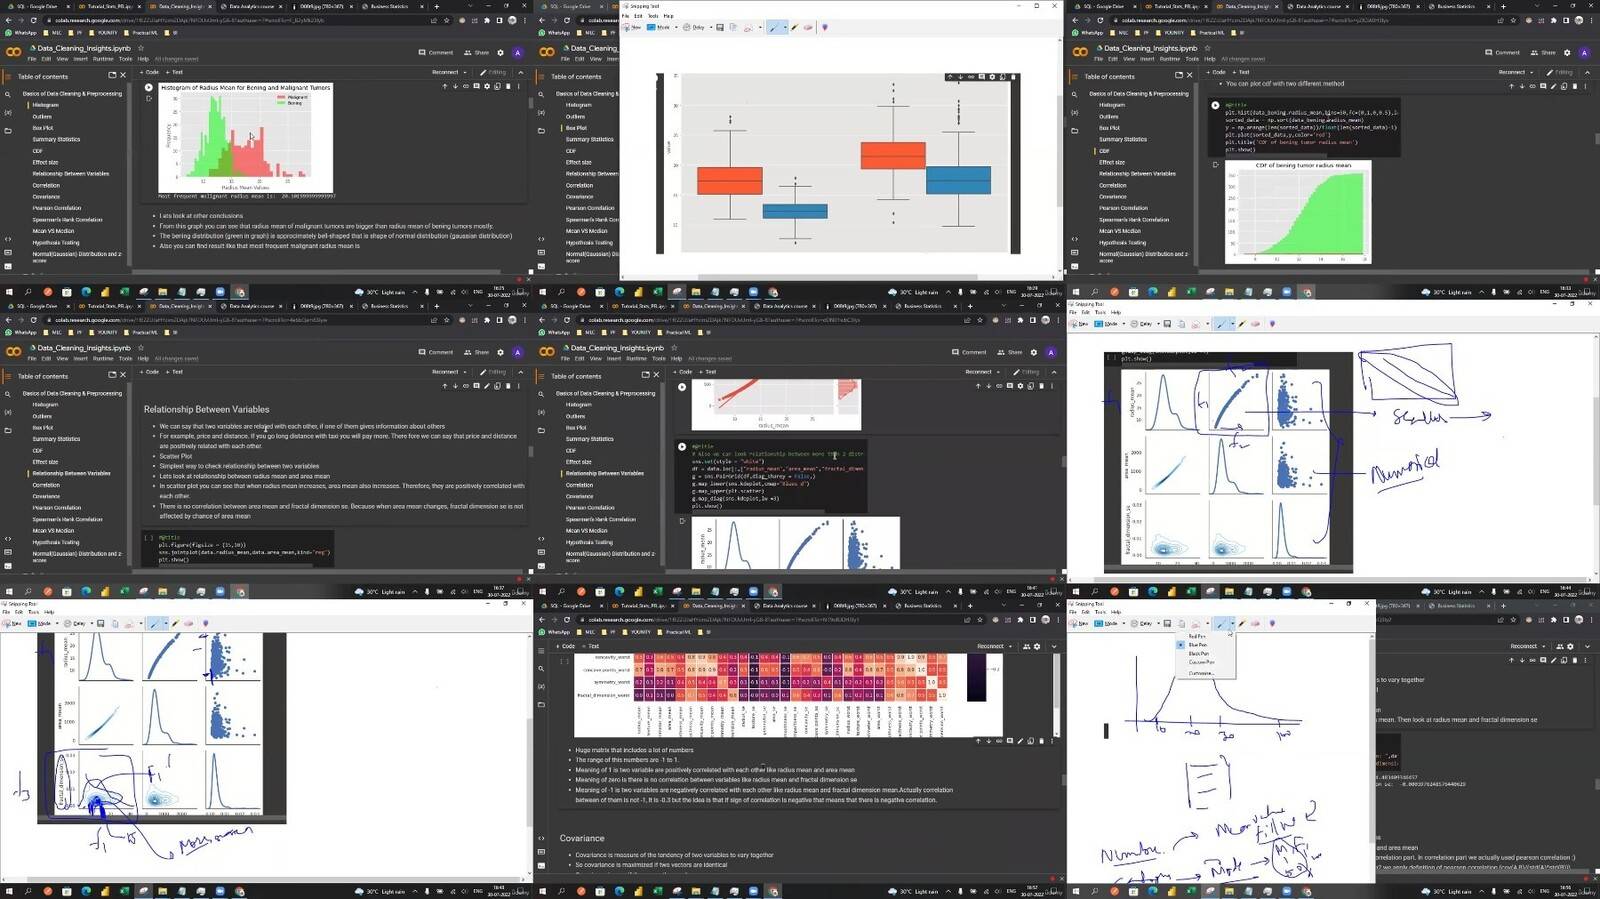The height and width of the screenshot is (899, 1600).
Task: Select Eraser in Snipping Tool with open pen menu
Action: click(x=1254, y=623)
